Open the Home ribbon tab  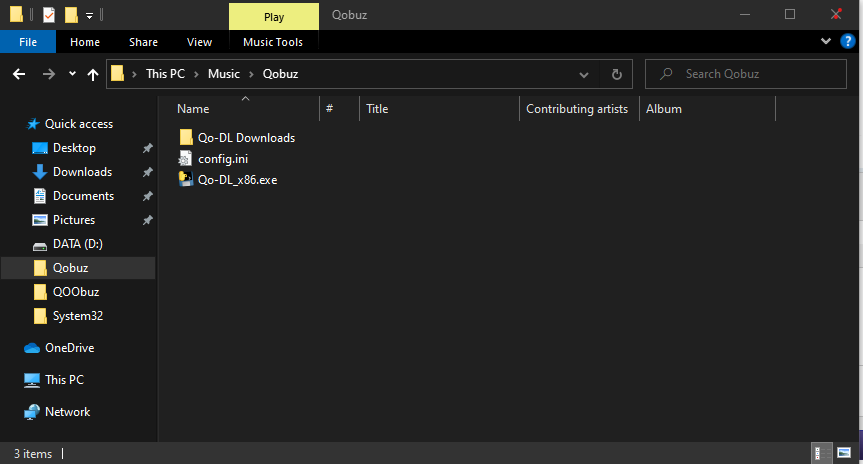tap(85, 42)
